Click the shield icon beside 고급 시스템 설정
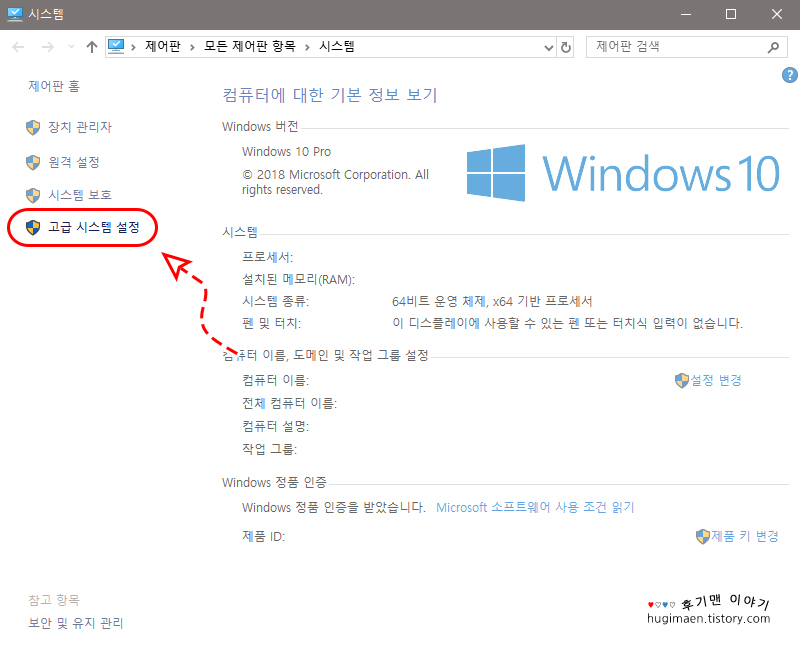The image size is (800, 650). (x=33, y=228)
